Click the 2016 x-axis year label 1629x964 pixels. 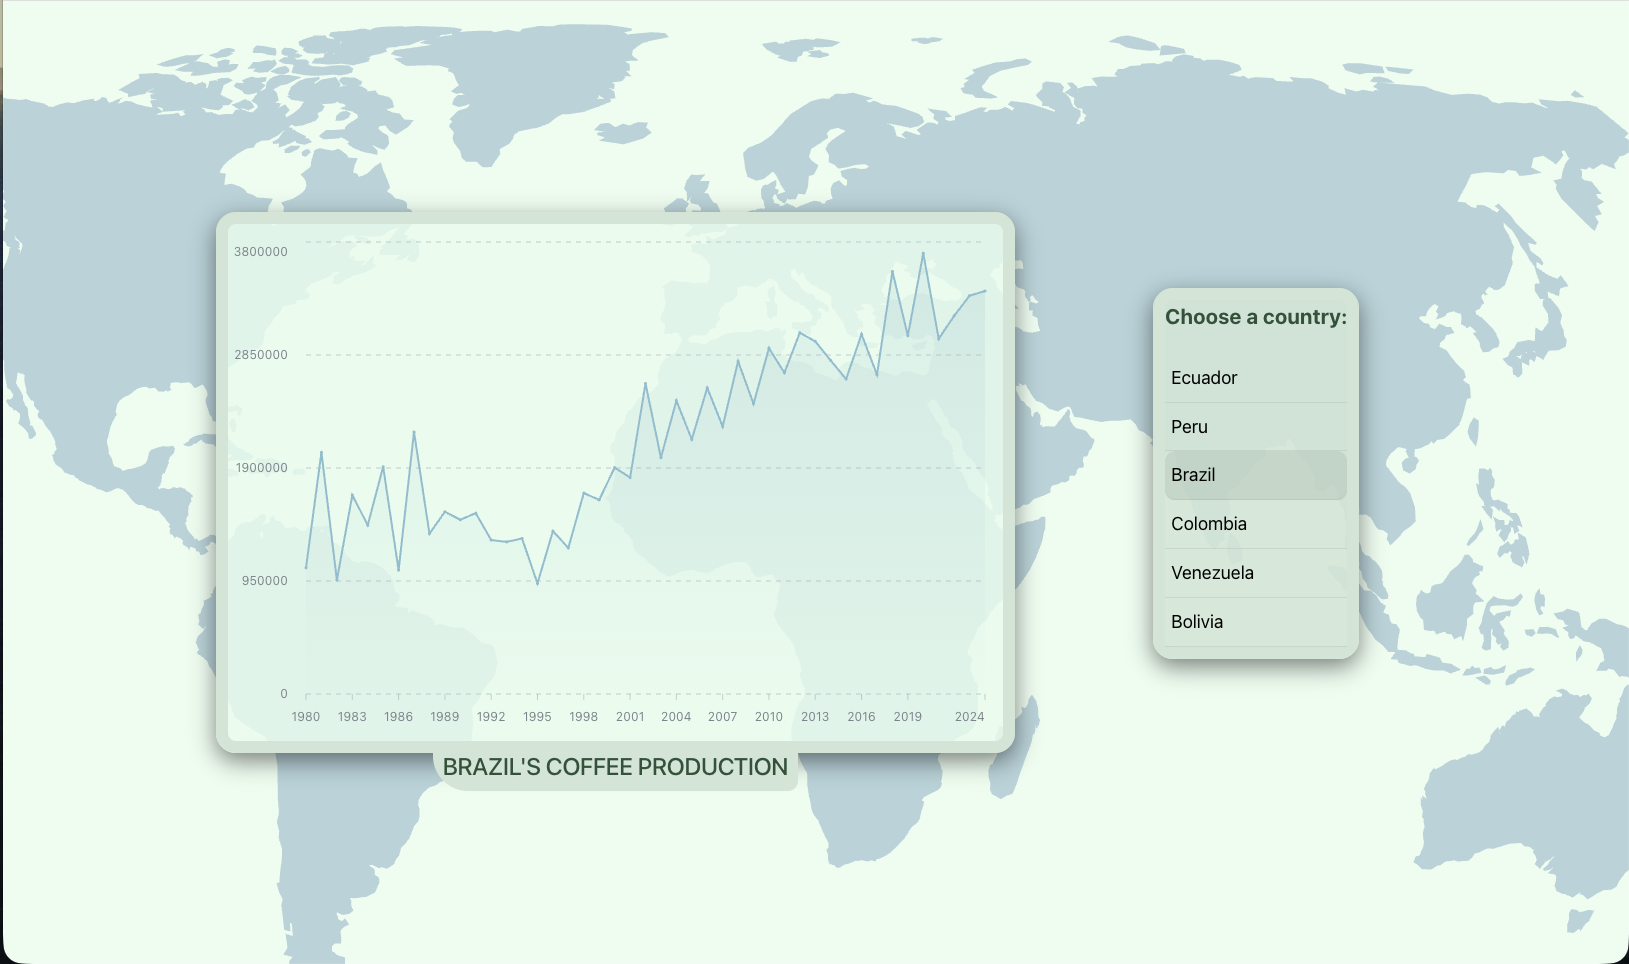click(861, 717)
